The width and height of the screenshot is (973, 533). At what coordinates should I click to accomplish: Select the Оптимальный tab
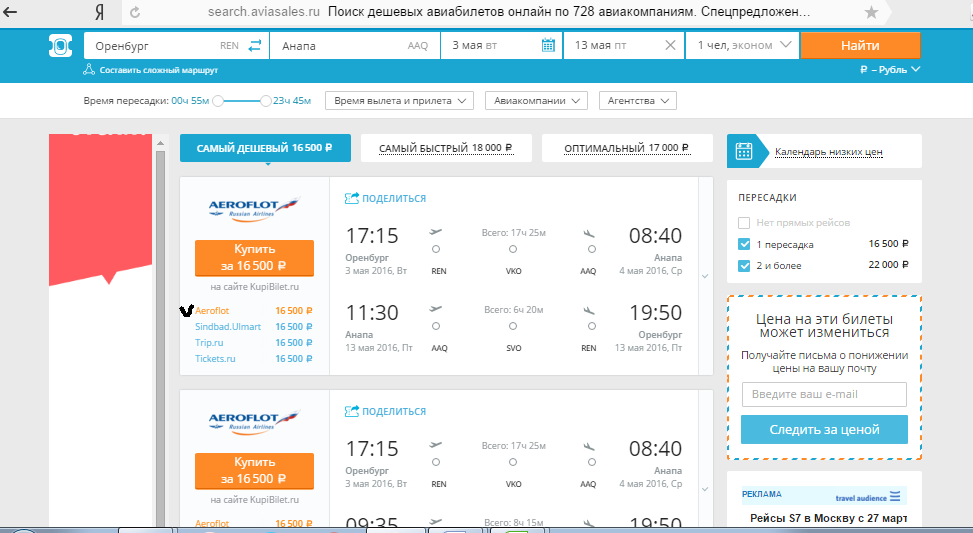[x=627, y=148]
